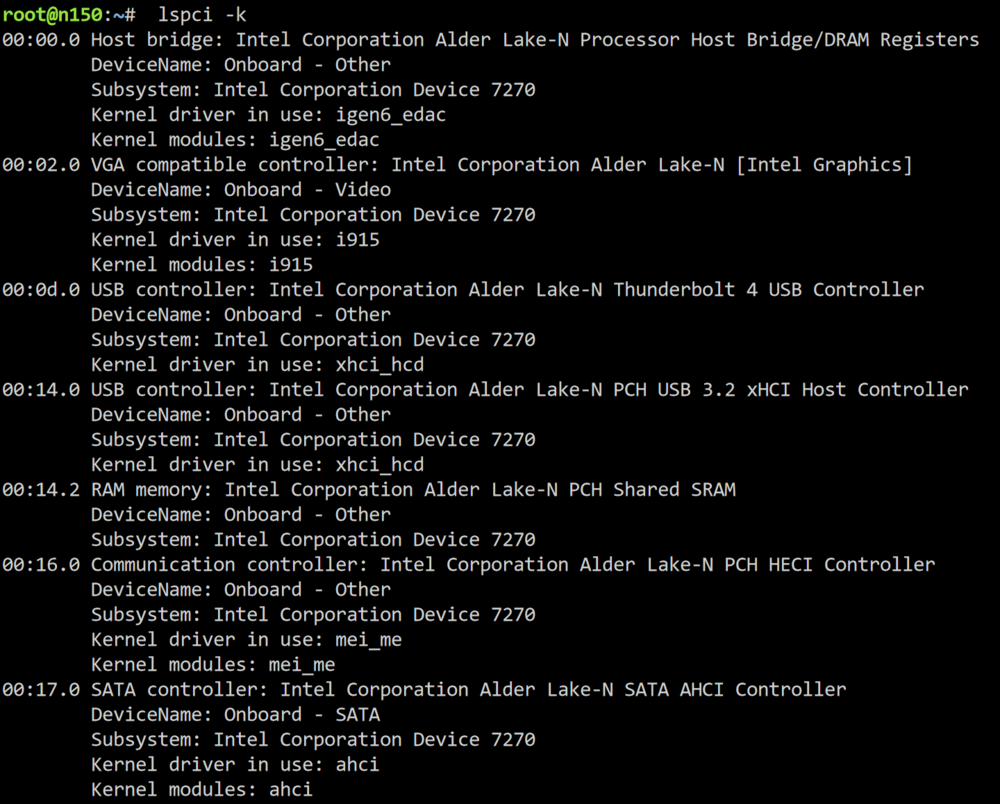1000x804 pixels.
Task: Click the DeviceName Onboard - SATA line
Action: (235, 715)
